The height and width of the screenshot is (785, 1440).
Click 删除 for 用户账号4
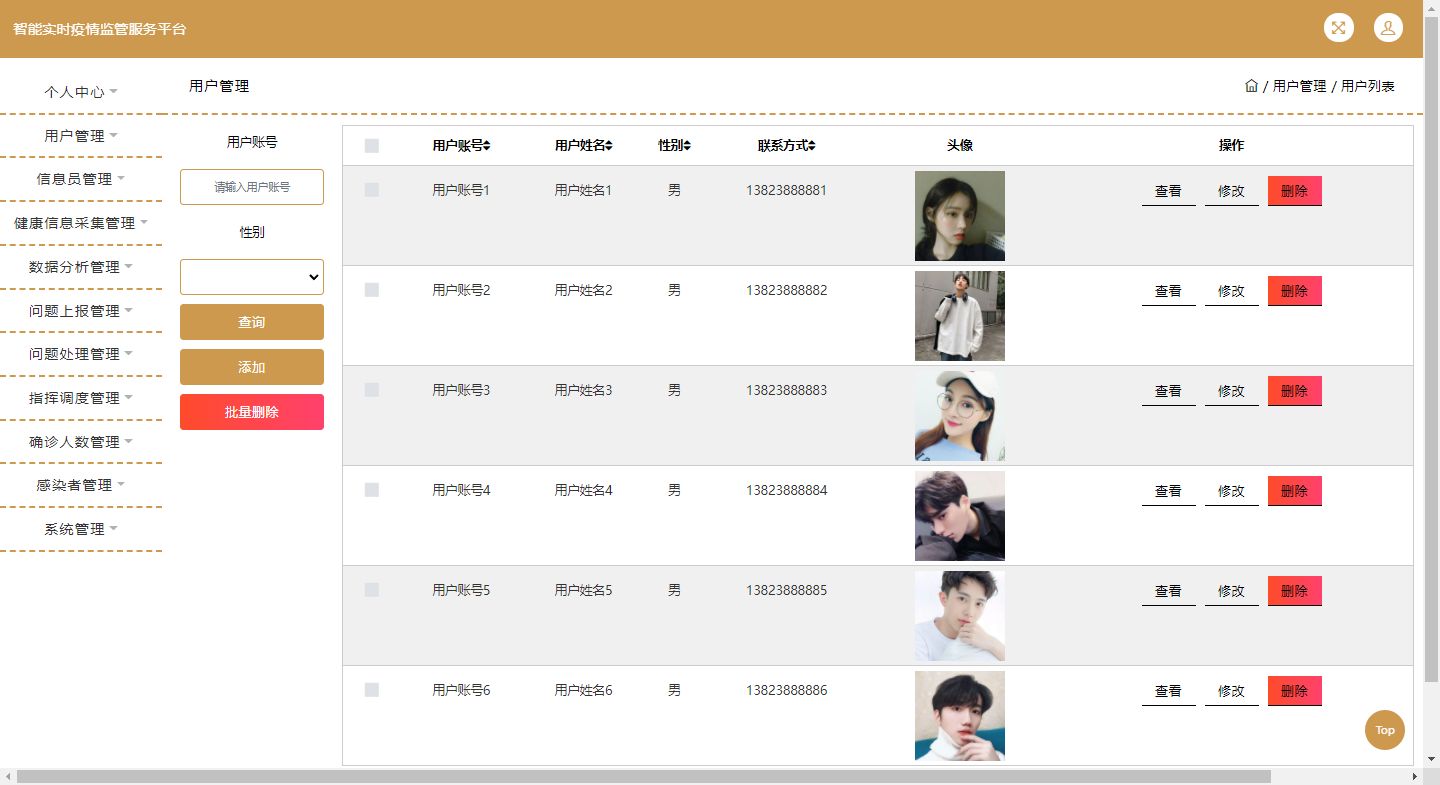tap(1294, 491)
